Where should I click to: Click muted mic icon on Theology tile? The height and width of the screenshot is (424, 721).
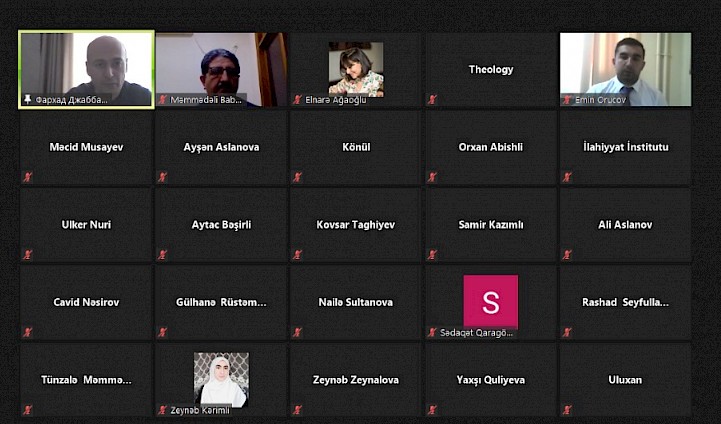click(432, 99)
